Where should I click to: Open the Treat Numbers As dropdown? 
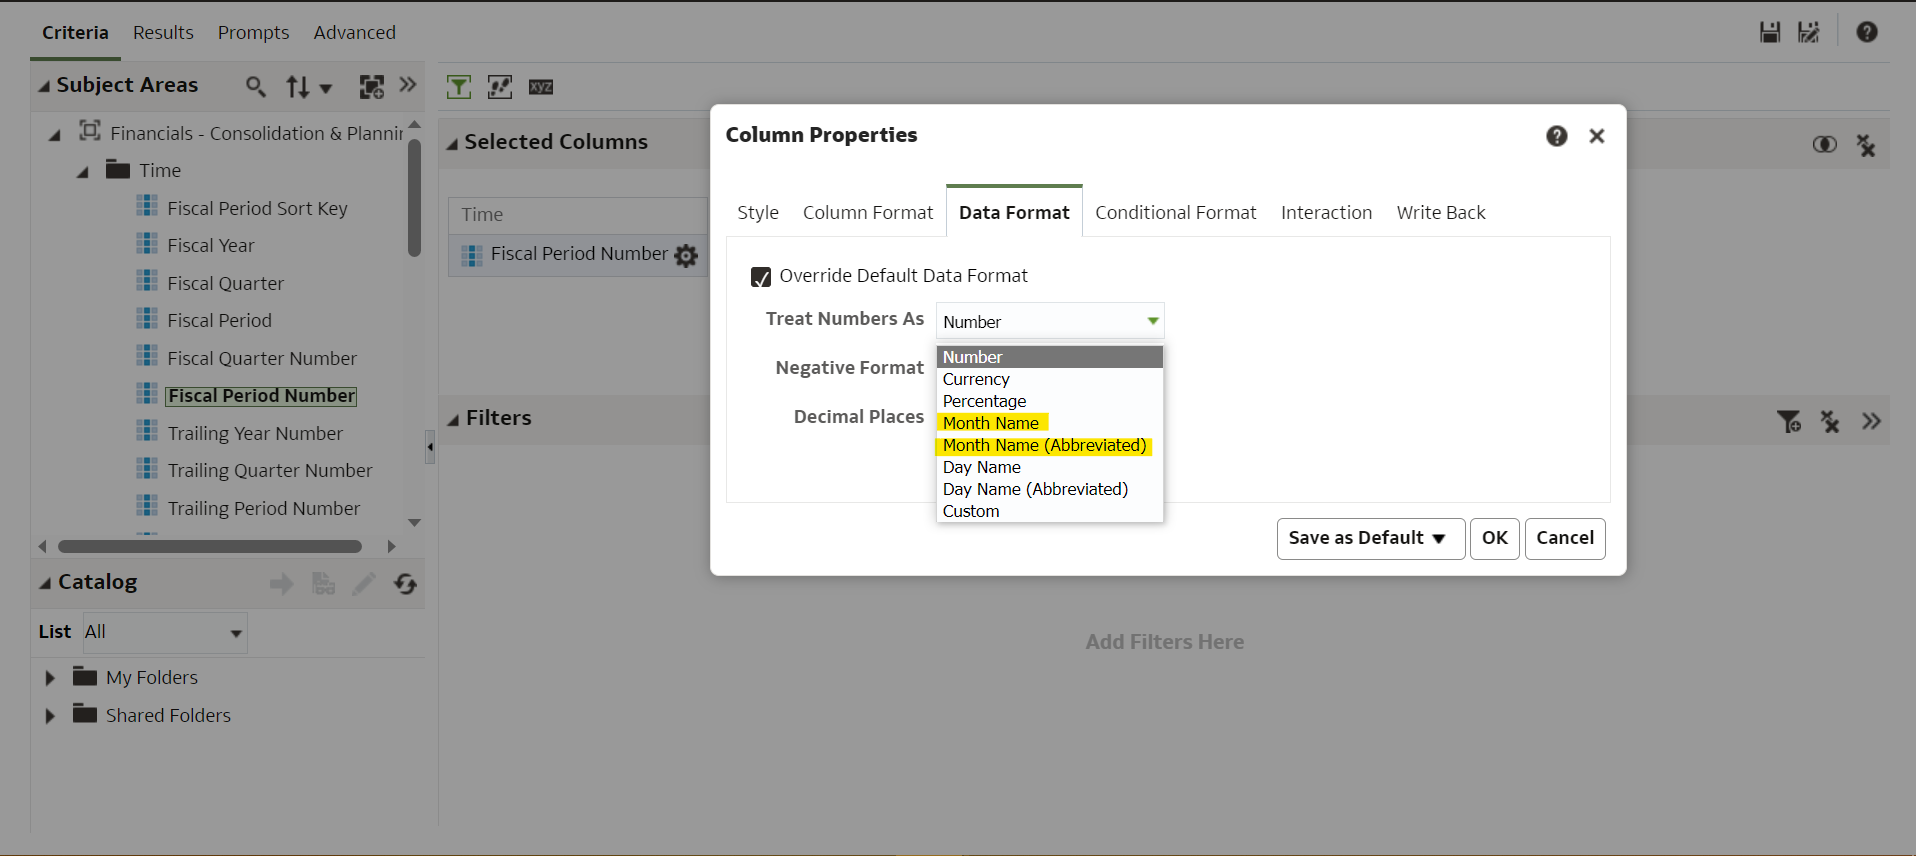tap(1050, 321)
